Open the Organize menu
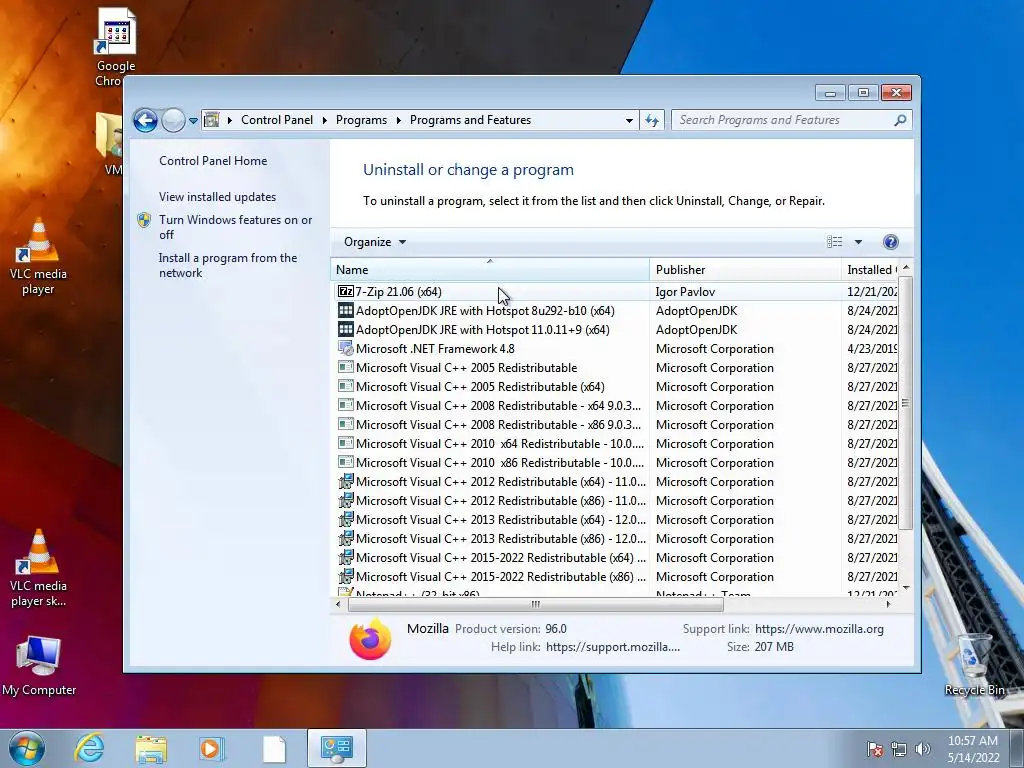 (x=375, y=242)
